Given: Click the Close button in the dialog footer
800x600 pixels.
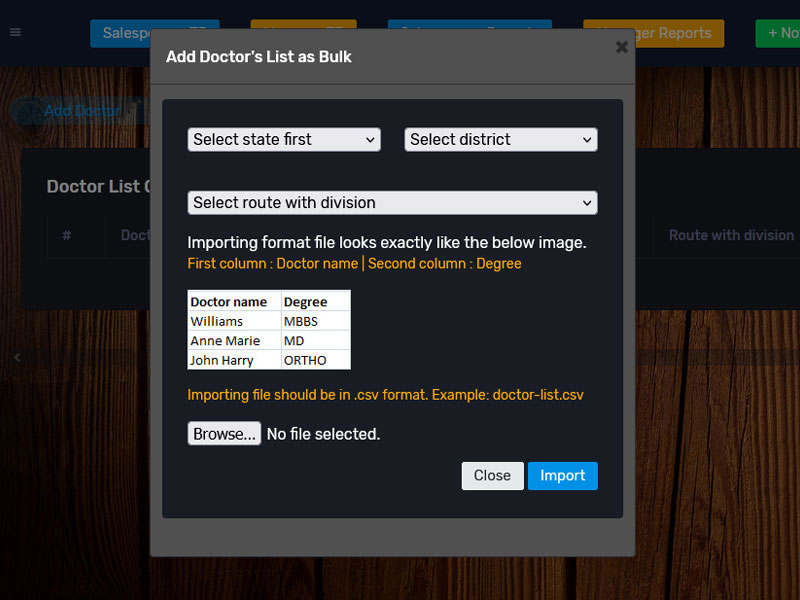Looking at the screenshot, I should coord(492,476).
